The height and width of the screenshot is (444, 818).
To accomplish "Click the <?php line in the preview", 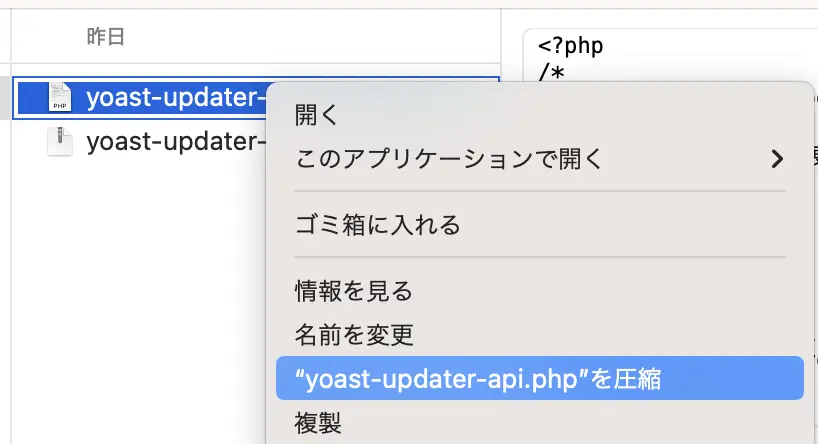I will click(x=570, y=46).
